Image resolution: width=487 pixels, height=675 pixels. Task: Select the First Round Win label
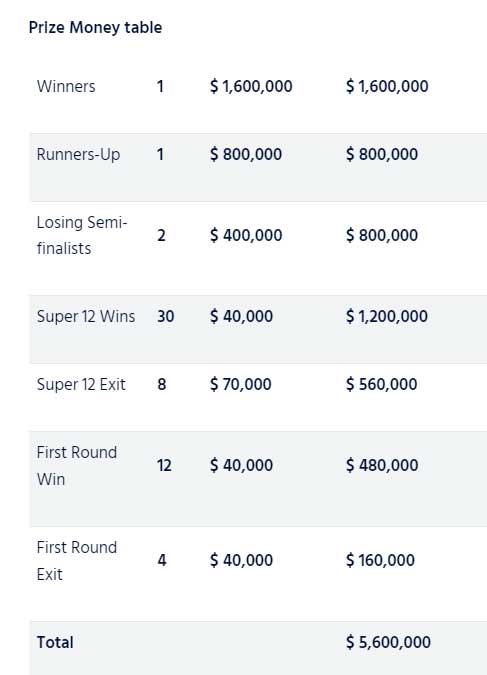tap(77, 465)
